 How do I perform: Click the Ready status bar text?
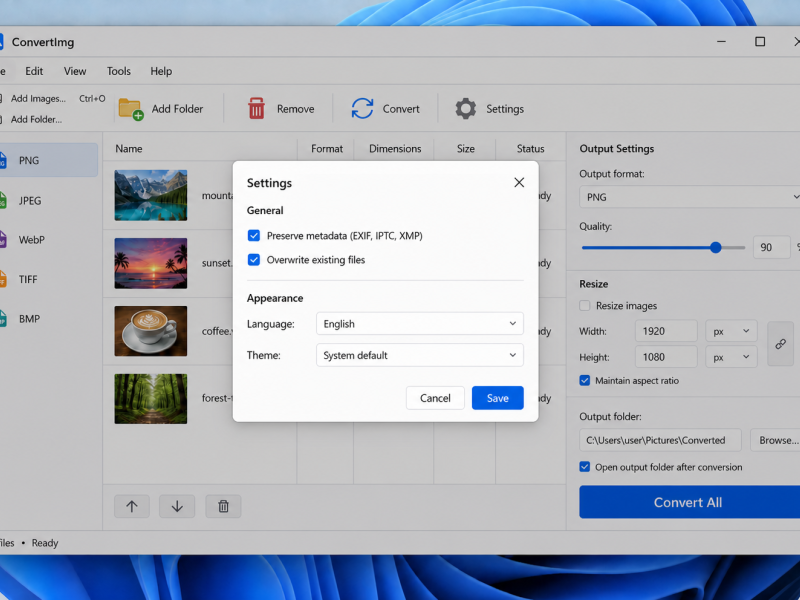(x=45, y=543)
